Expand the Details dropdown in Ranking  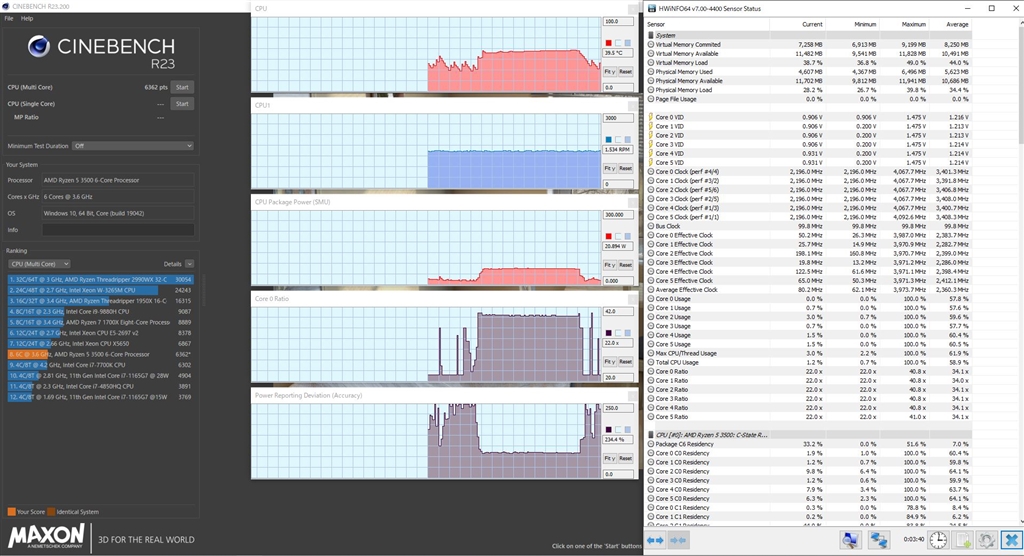[x=189, y=264]
